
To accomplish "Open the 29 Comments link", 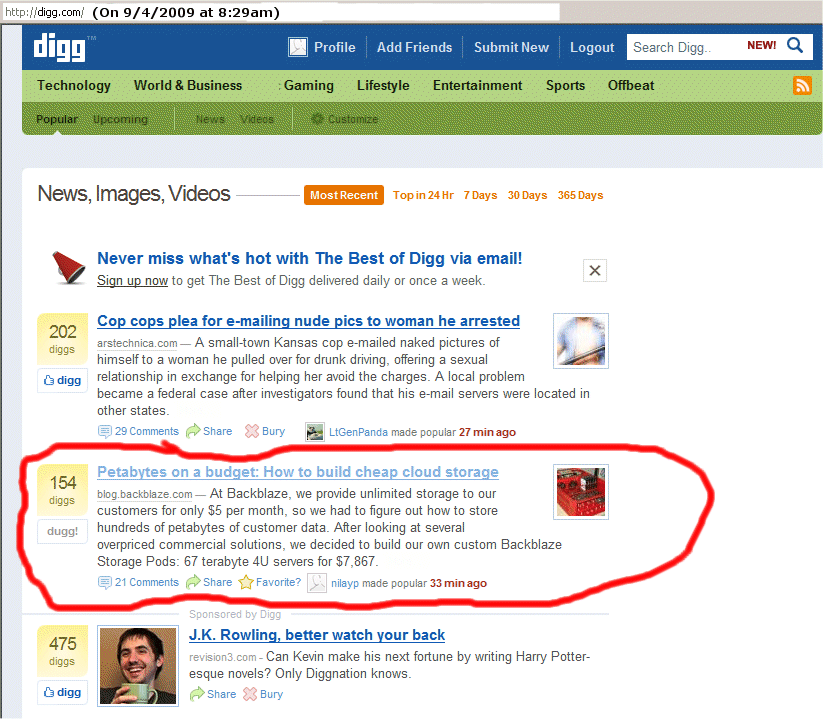I will [146, 431].
